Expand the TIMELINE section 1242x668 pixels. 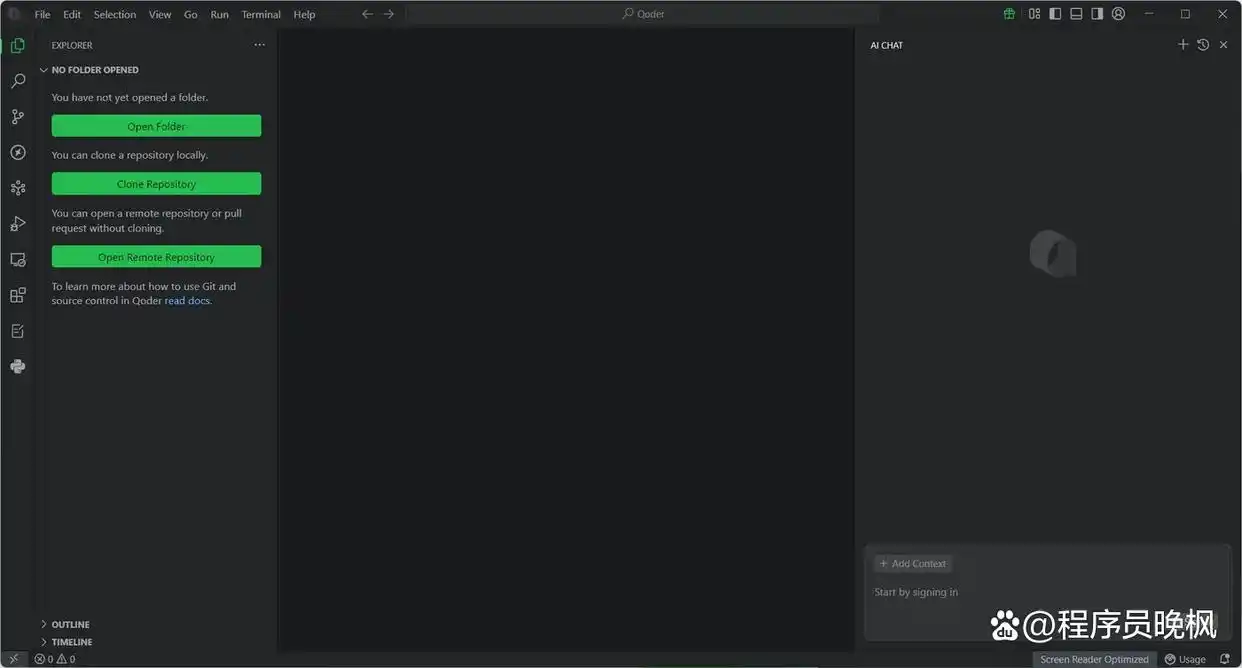[x=71, y=642]
